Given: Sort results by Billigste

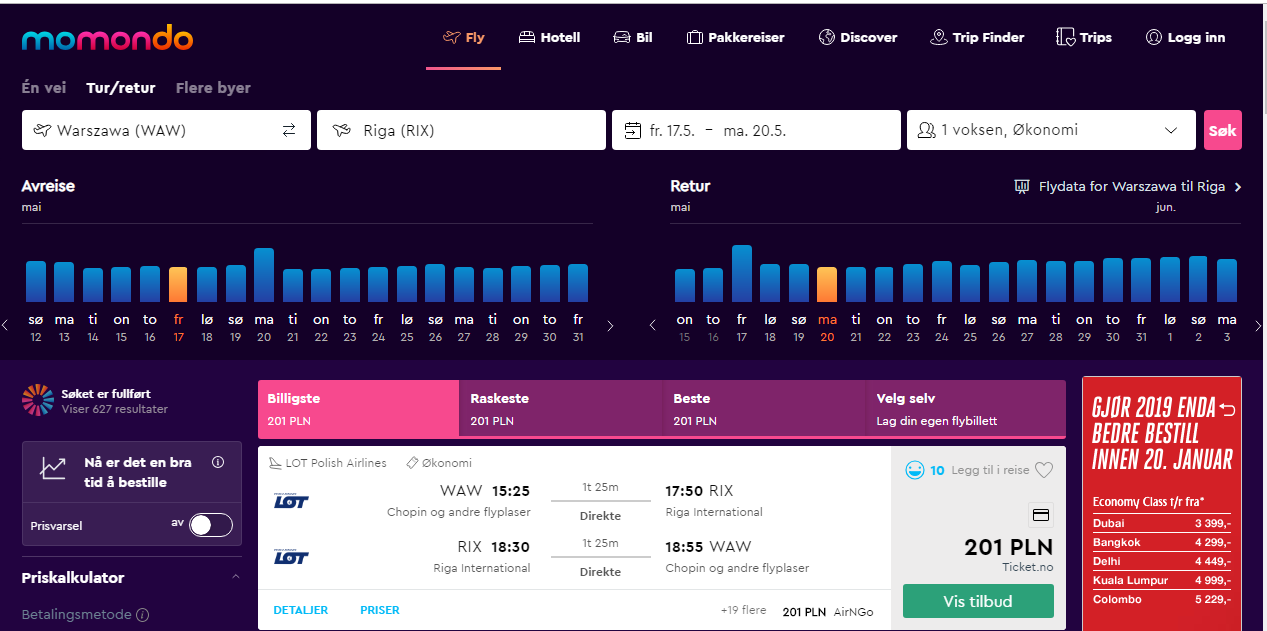Looking at the screenshot, I should coord(358,408).
